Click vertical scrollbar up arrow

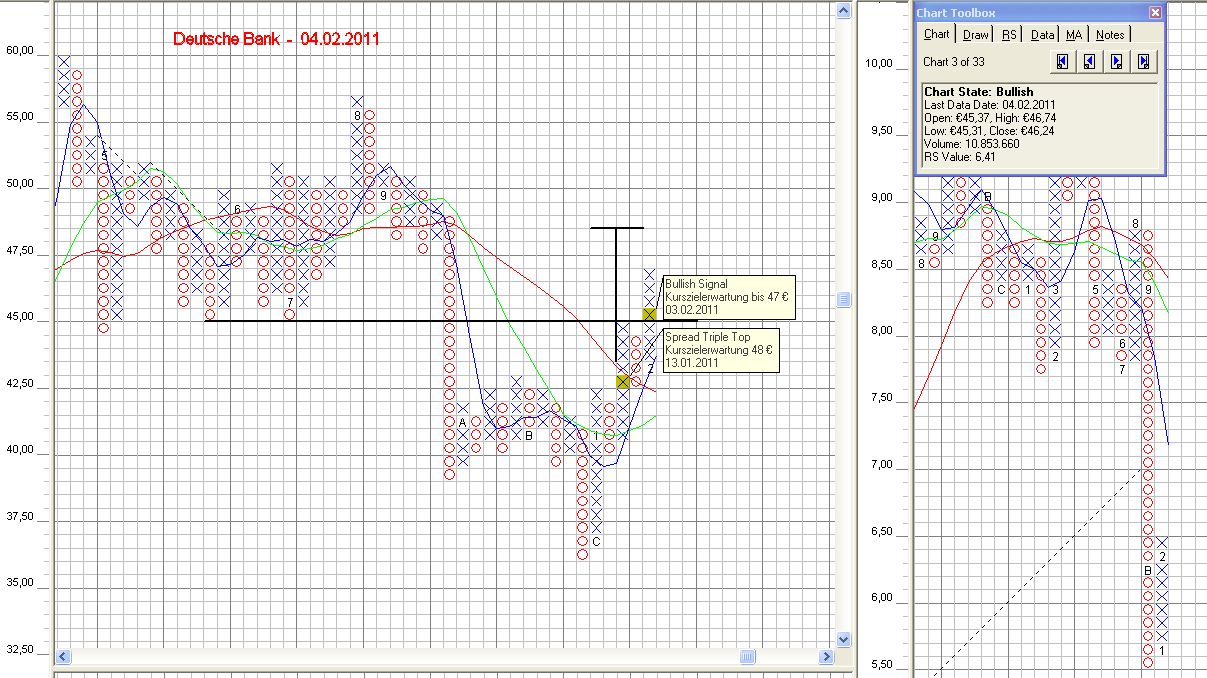843,11
